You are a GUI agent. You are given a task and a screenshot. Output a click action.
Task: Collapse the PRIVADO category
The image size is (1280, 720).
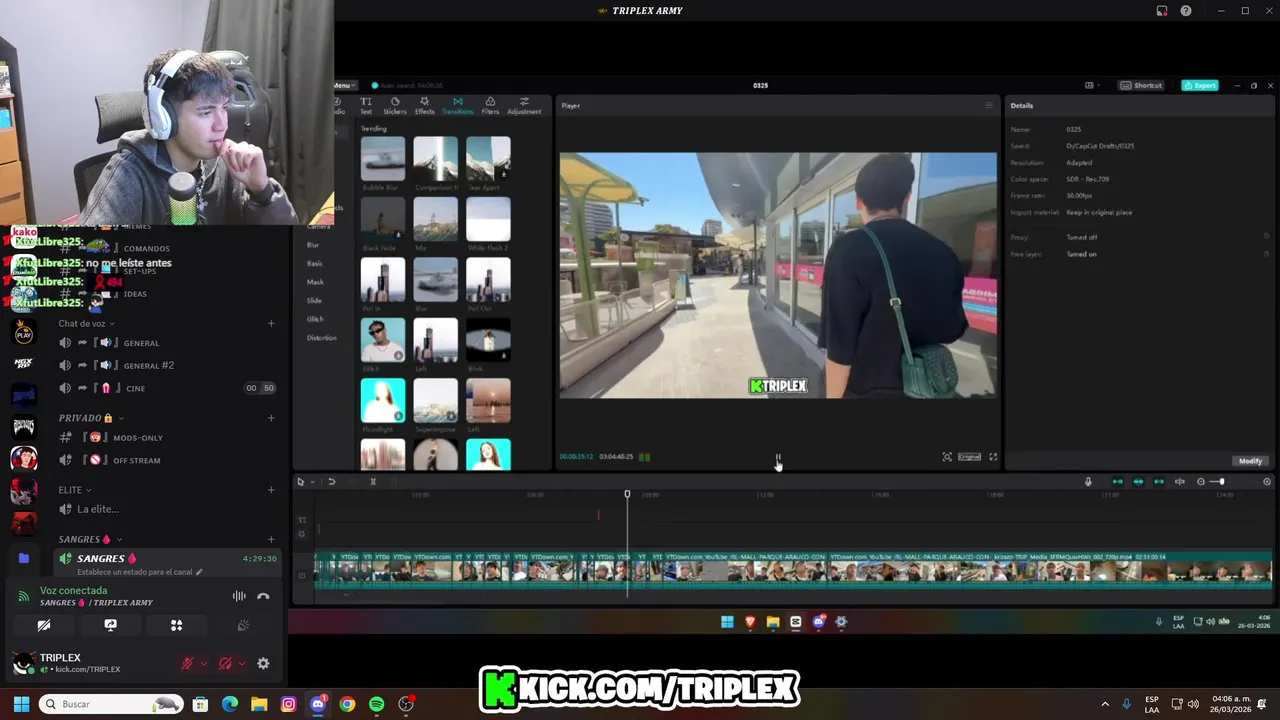tap(91, 418)
